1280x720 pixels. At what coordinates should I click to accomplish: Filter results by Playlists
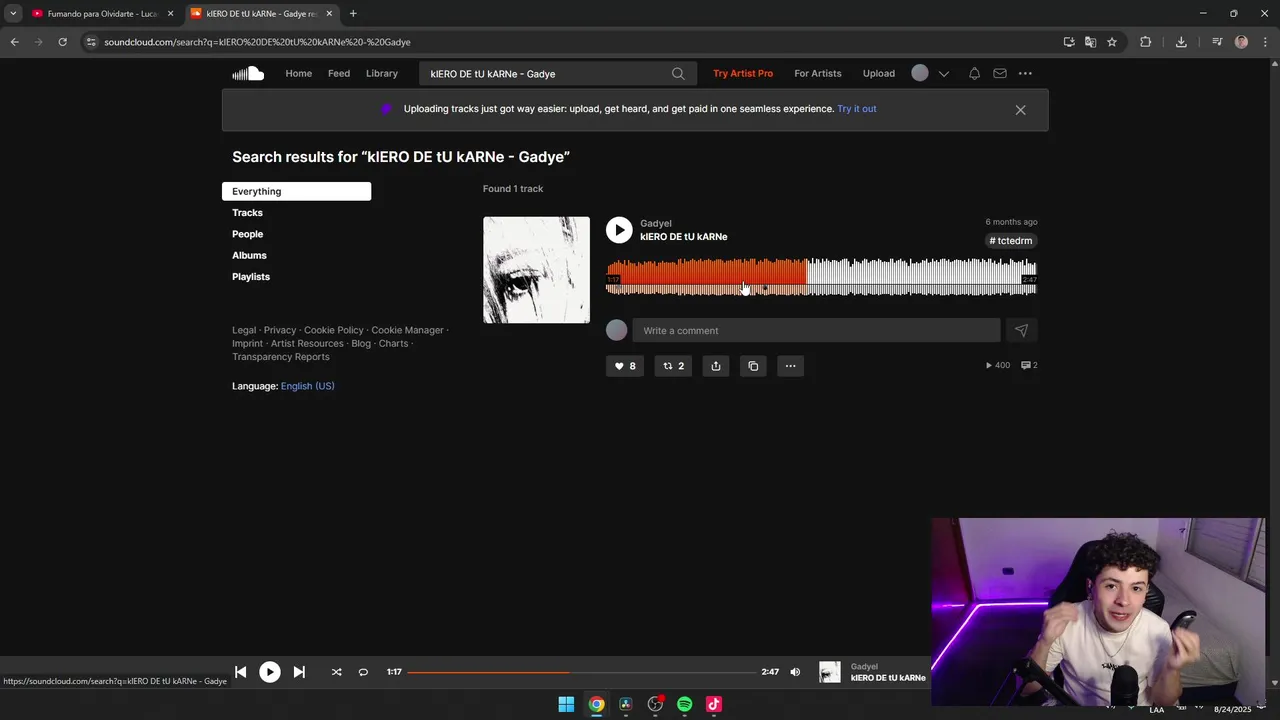coord(251,277)
